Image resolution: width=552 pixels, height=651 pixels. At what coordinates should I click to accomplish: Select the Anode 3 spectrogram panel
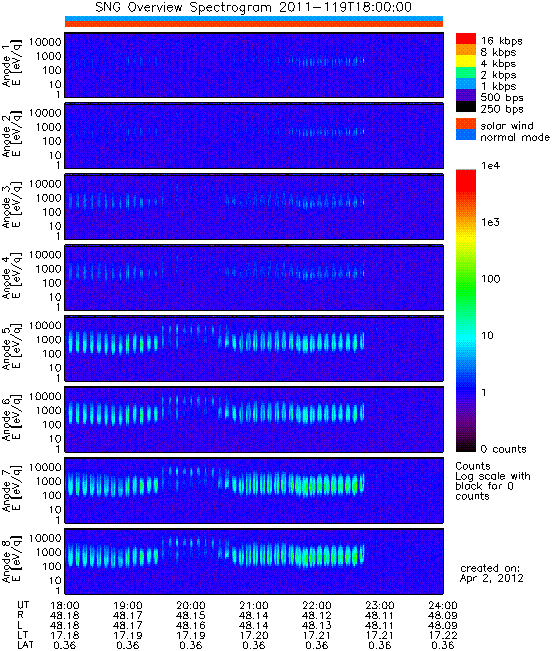(x=254, y=207)
